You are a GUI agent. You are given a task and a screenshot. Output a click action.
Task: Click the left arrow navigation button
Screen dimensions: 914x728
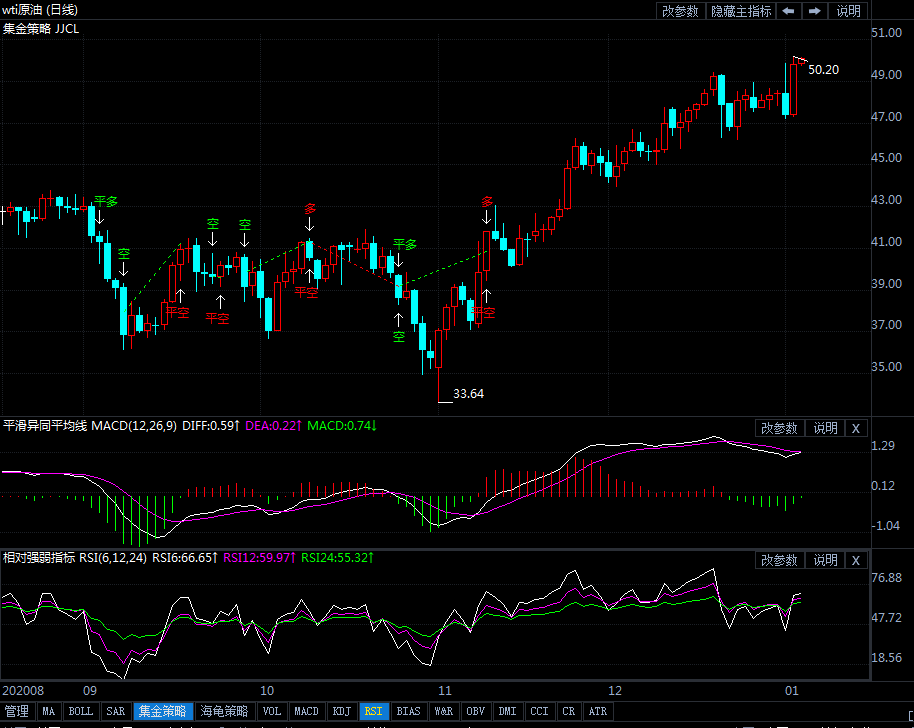pyautogui.click(x=789, y=11)
